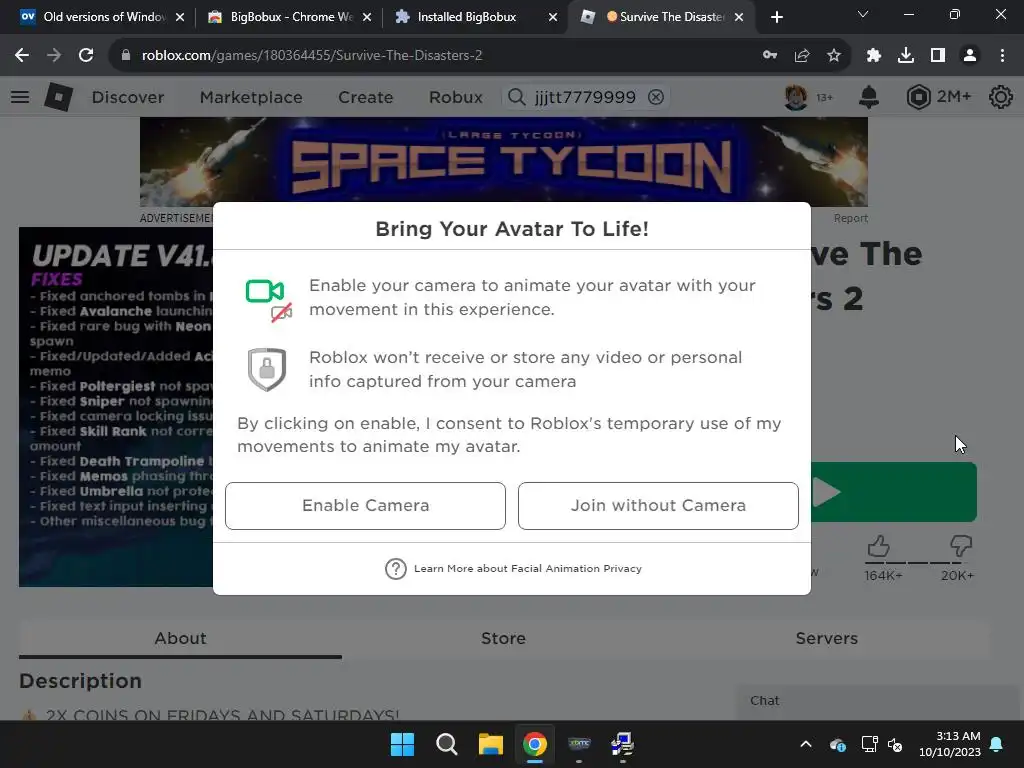Viewport: 1024px width, 768px height.
Task: Show hidden system tray icons
Action: point(806,744)
